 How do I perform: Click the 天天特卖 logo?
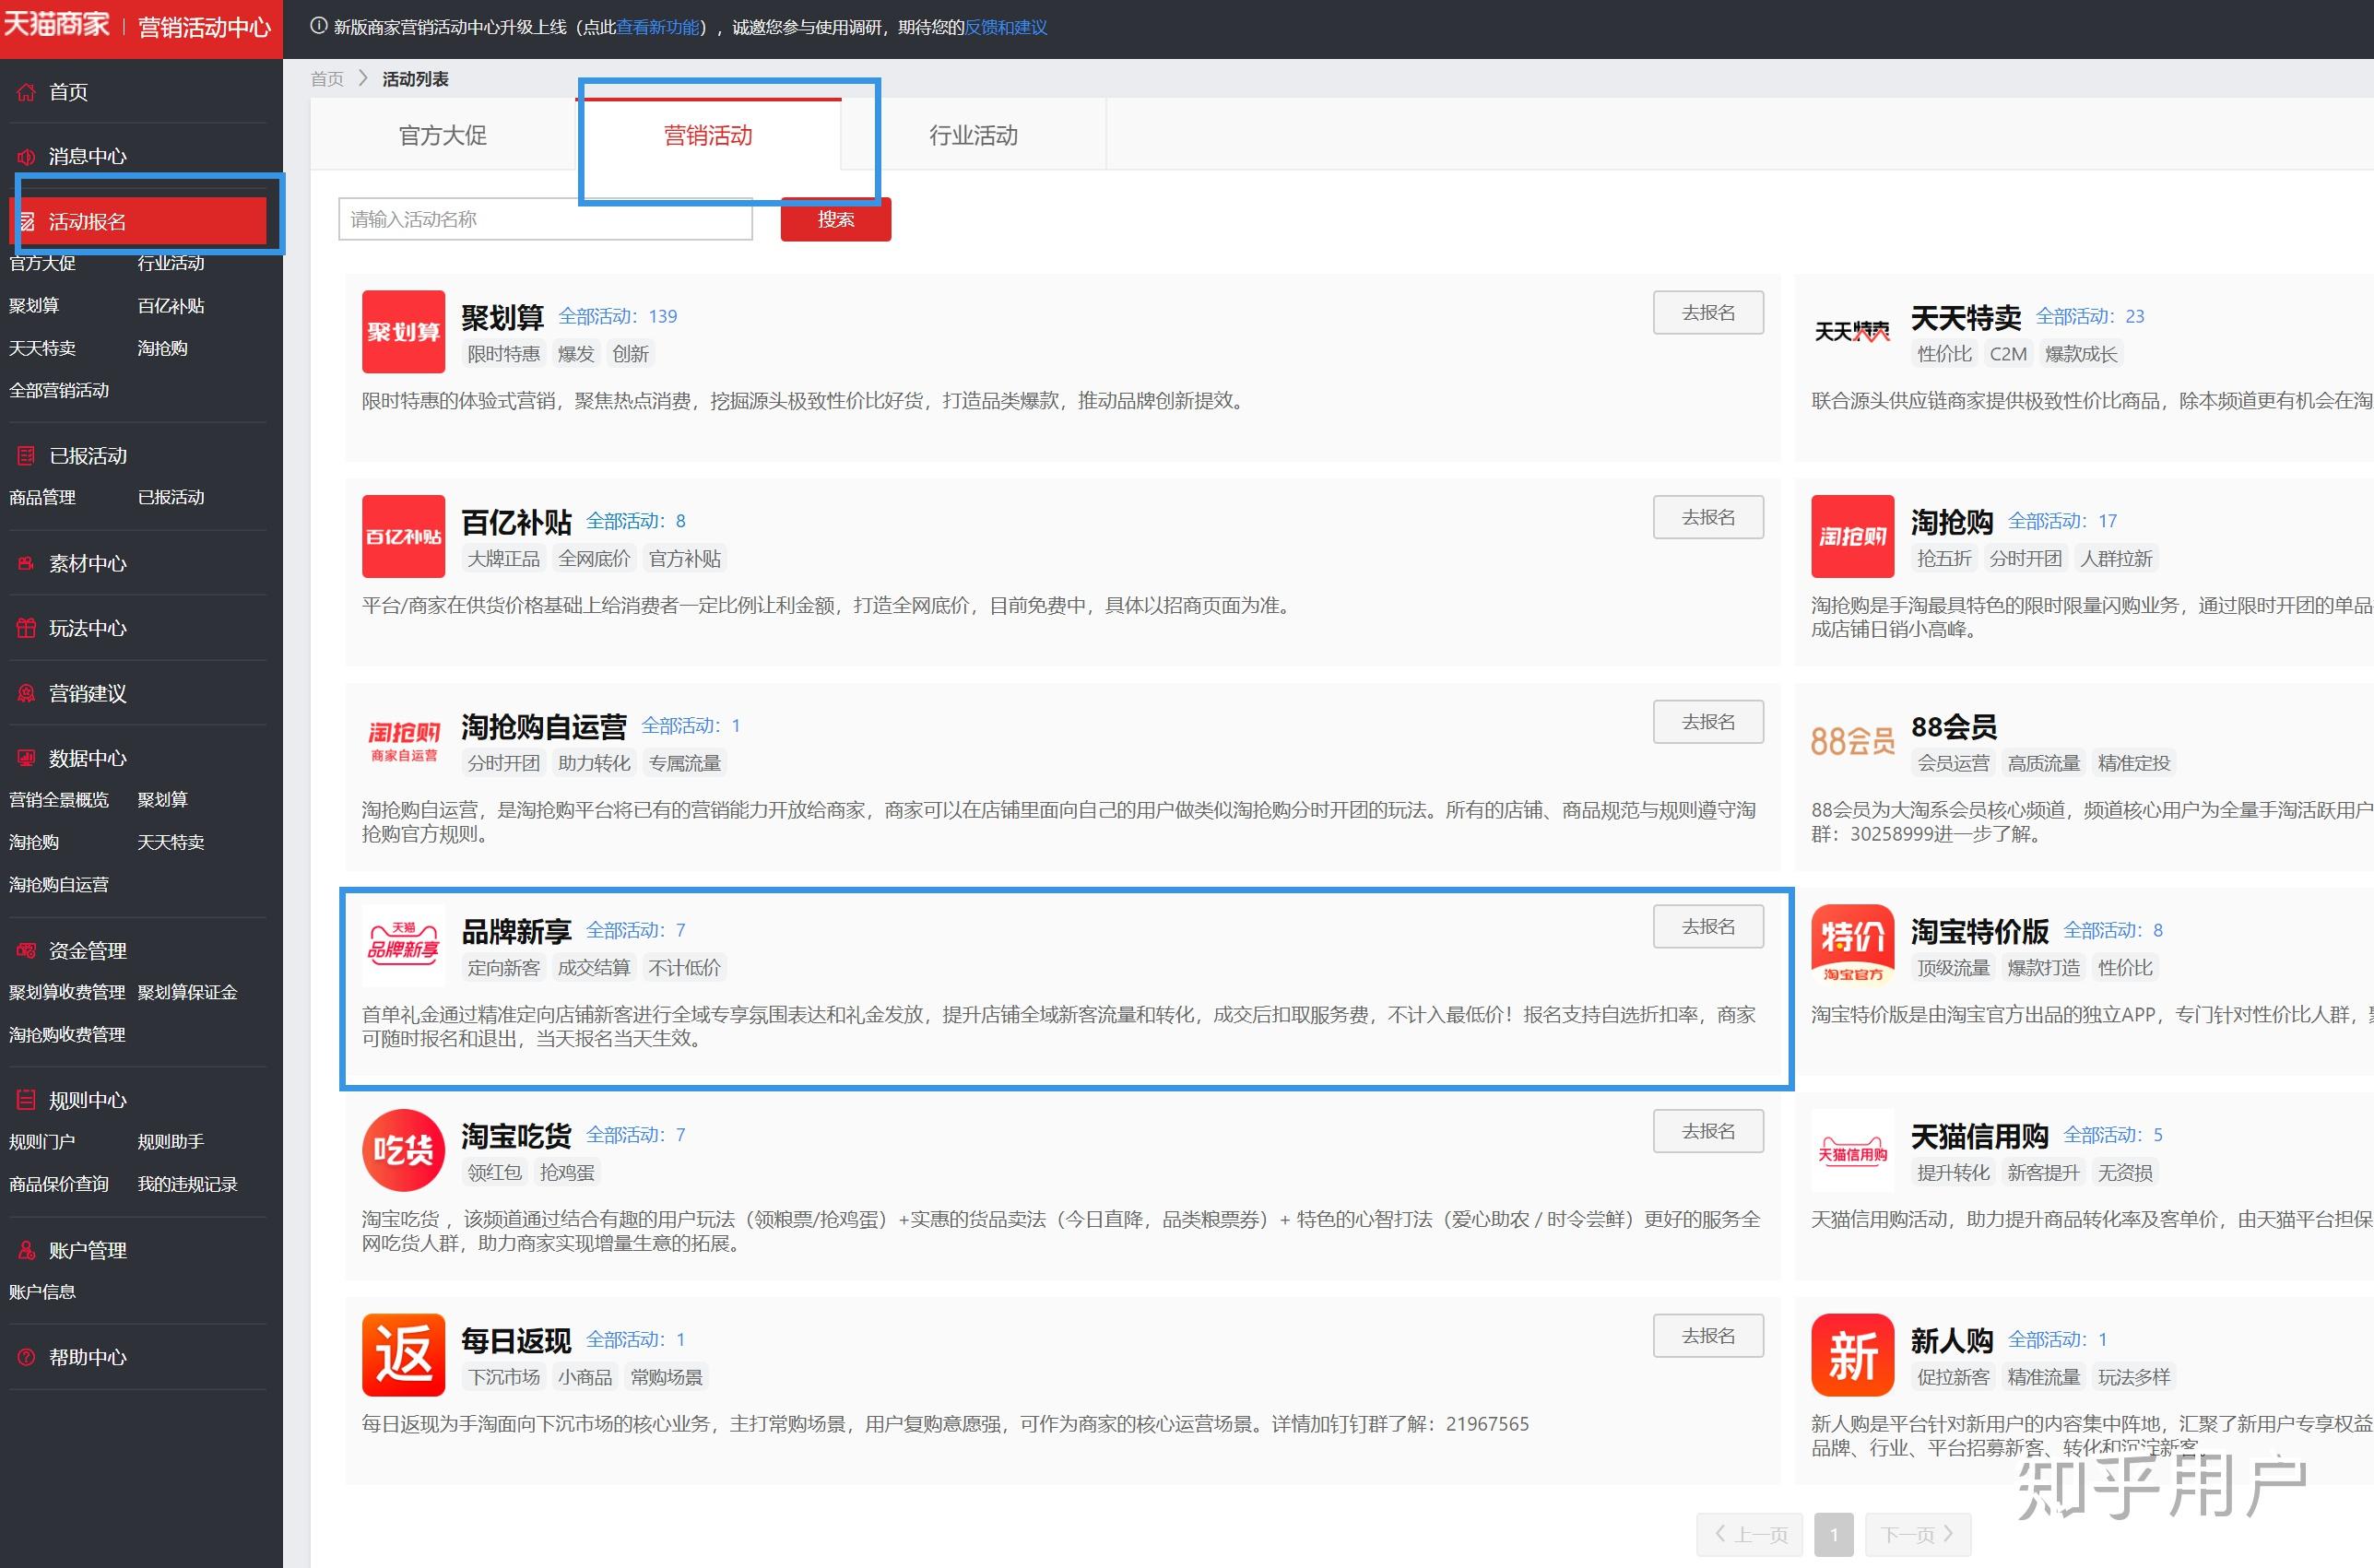click(x=1852, y=332)
